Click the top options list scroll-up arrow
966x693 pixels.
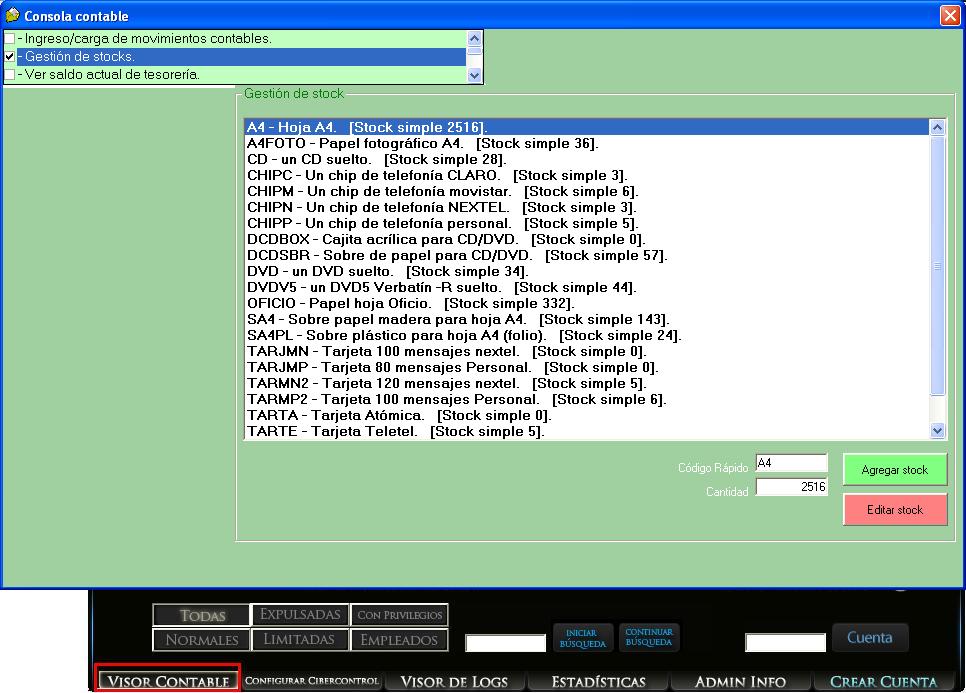[x=474, y=38]
